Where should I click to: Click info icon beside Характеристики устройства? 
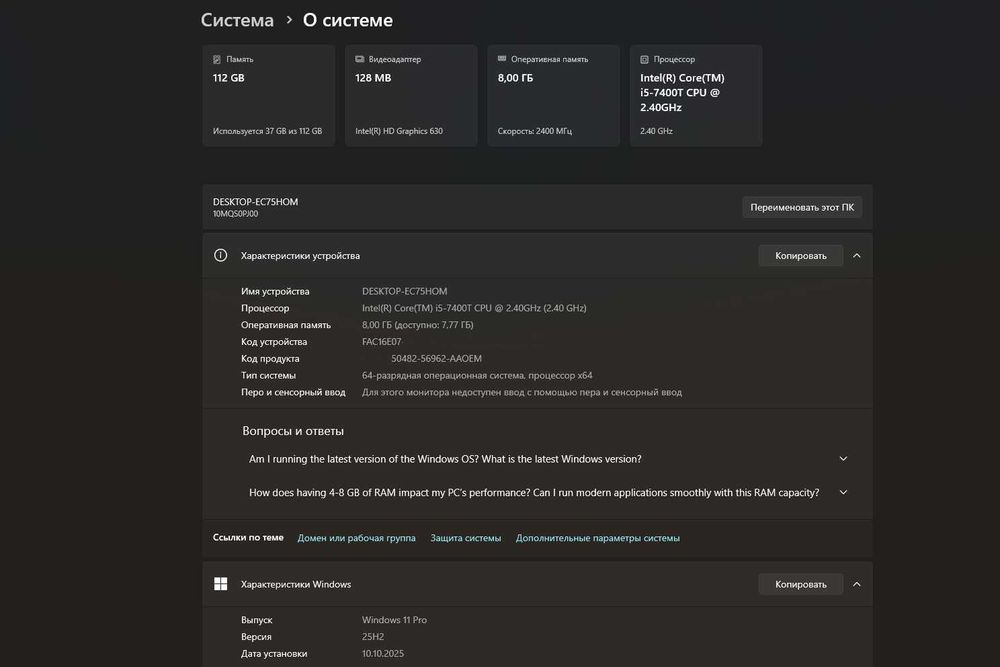coord(221,255)
